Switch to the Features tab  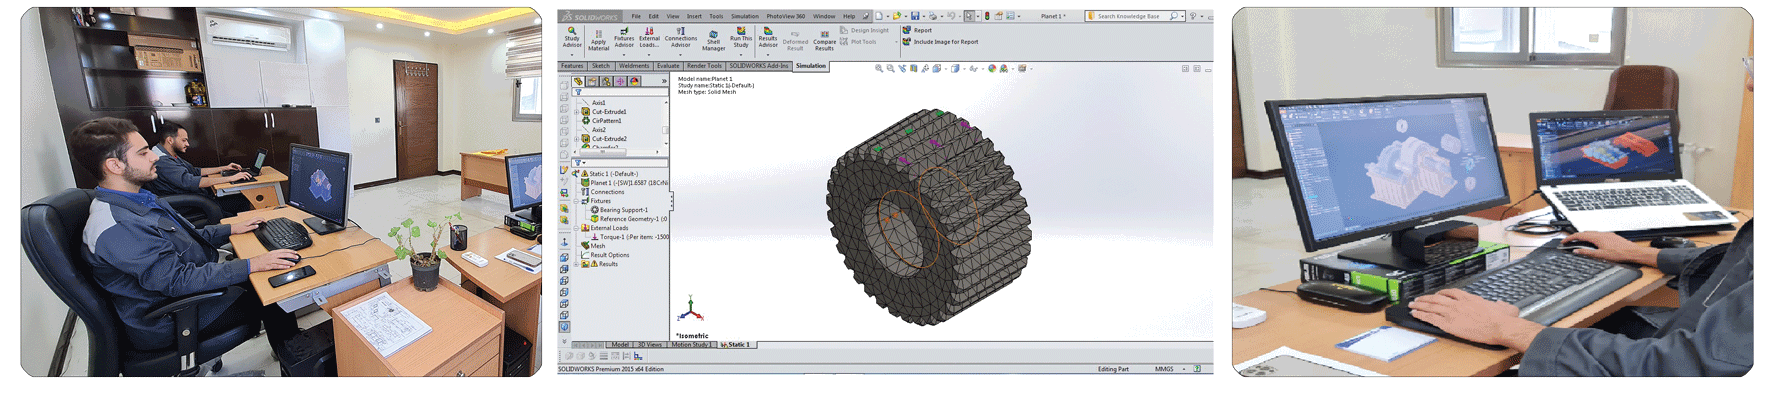pos(572,66)
